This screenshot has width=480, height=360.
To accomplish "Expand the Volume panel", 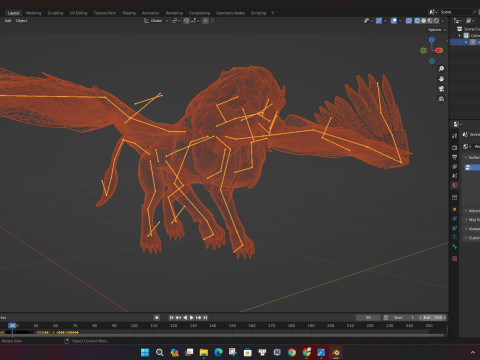I will tap(473, 211).
